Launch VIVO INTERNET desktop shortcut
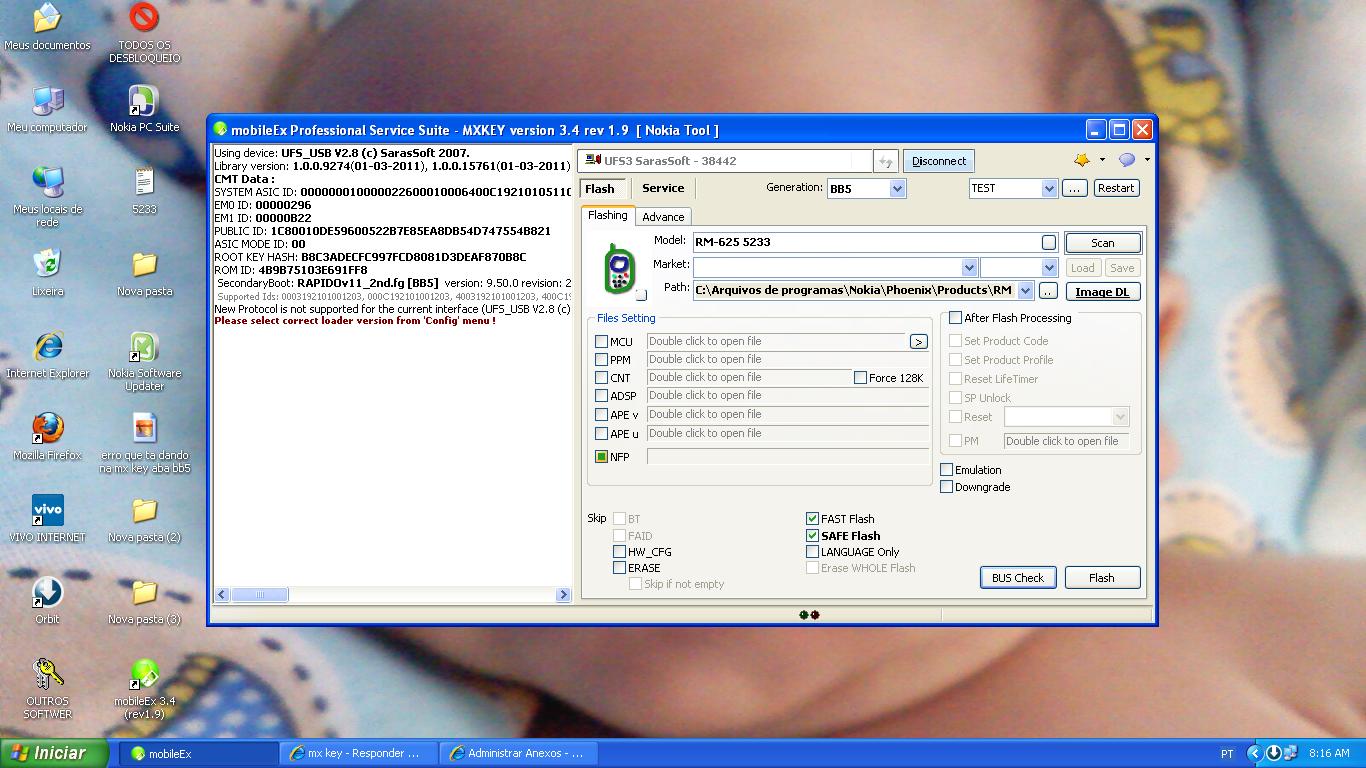Screen dimensions: 1366x768 click(47, 519)
